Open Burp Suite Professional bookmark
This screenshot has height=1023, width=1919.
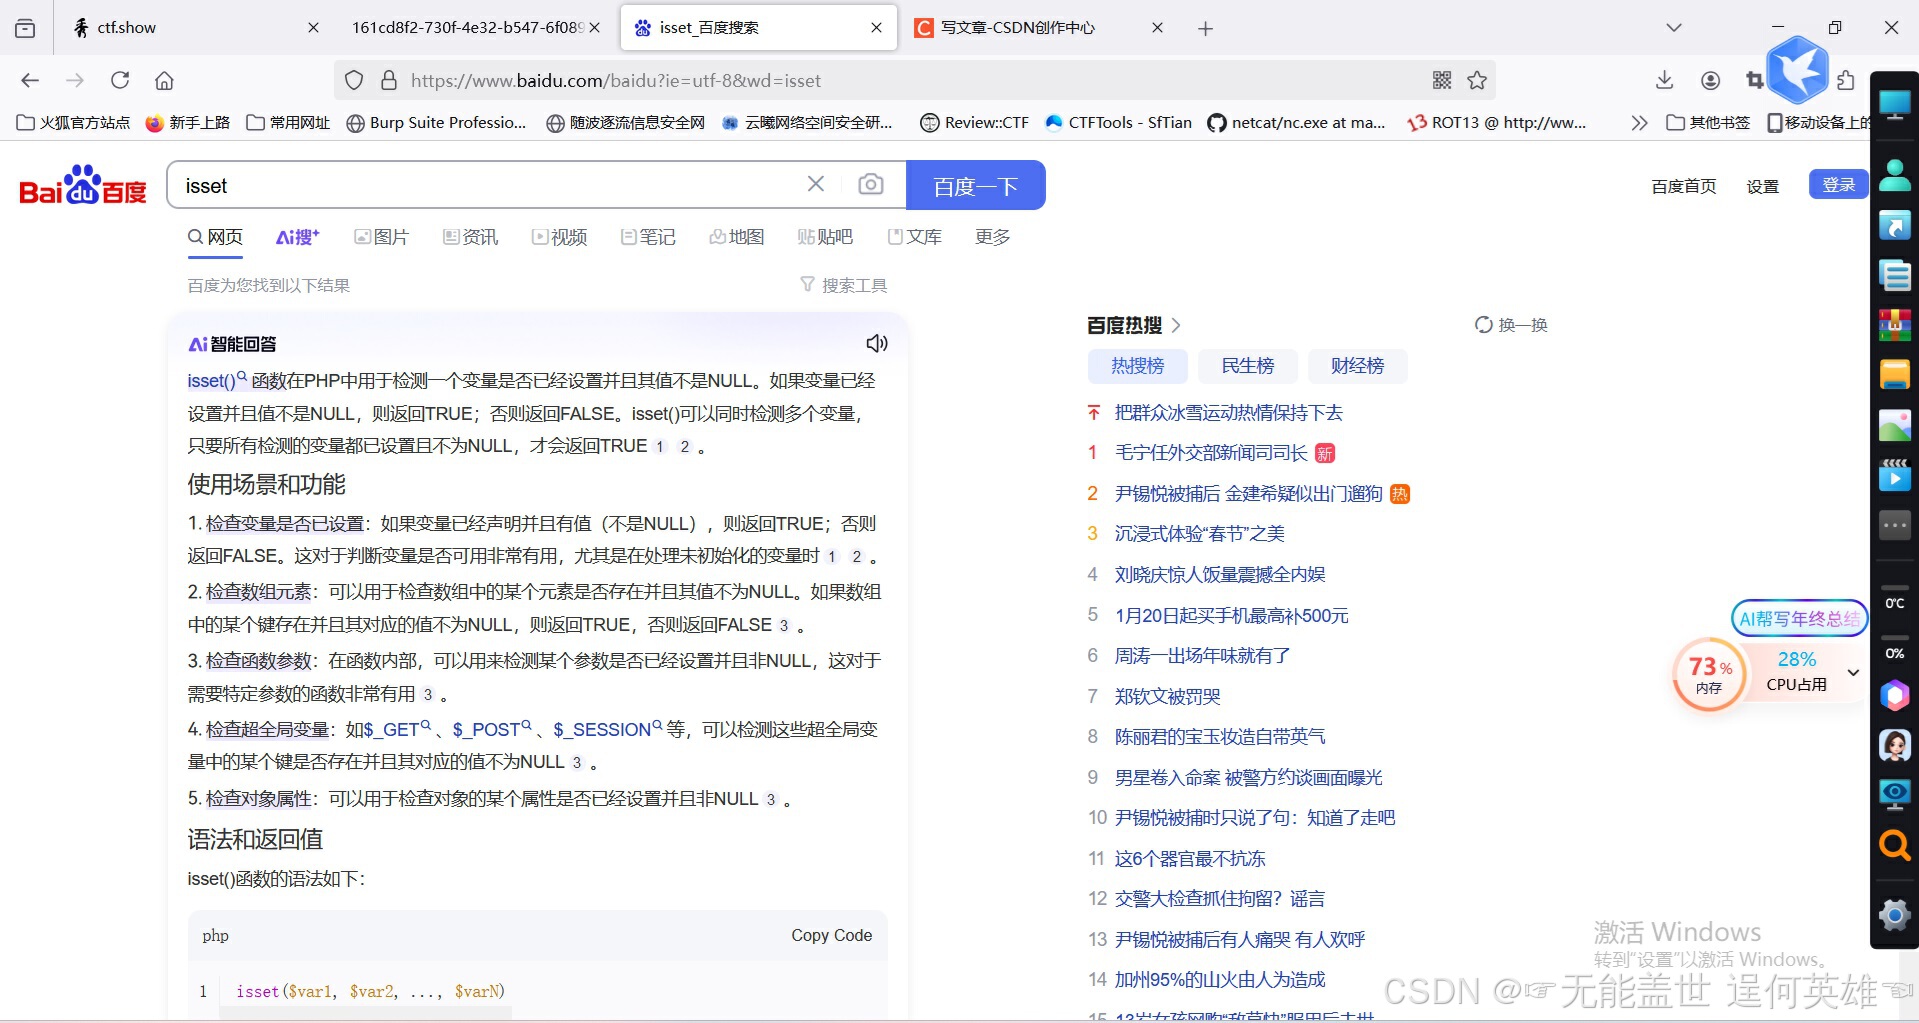(x=436, y=123)
